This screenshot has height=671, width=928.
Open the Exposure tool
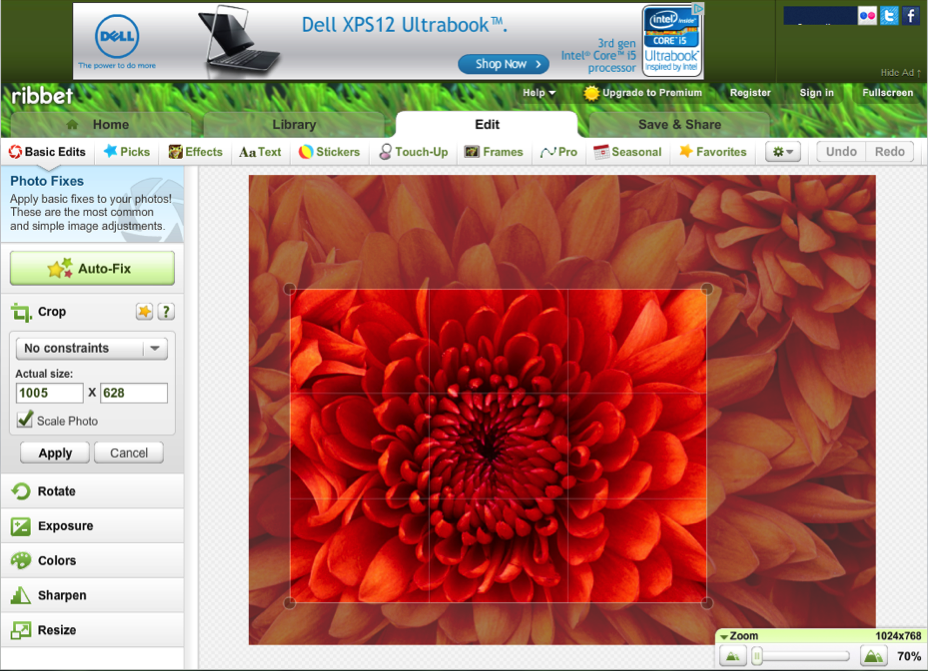tap(65, 526)
